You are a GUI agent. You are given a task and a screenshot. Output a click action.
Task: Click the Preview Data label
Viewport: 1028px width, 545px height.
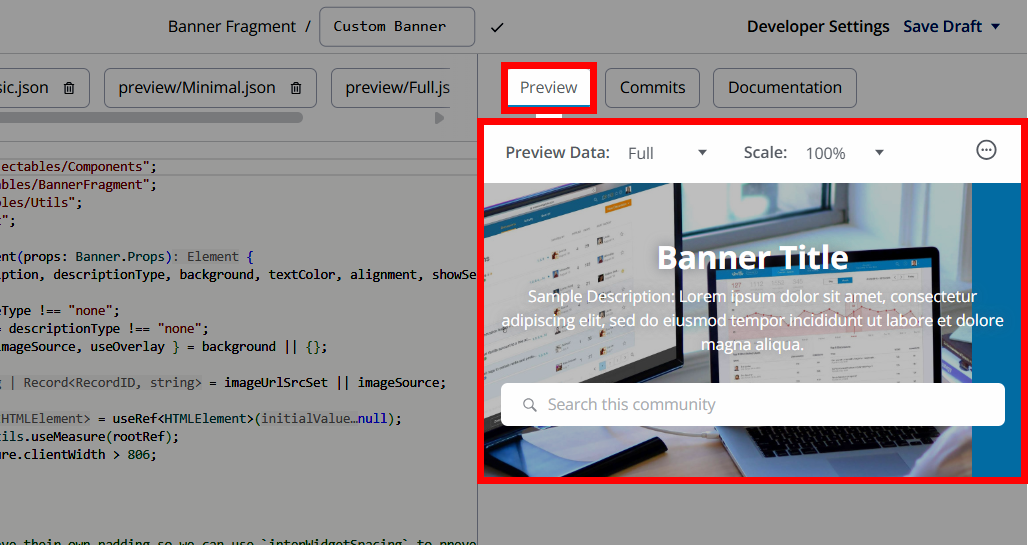tap(557, 153)
